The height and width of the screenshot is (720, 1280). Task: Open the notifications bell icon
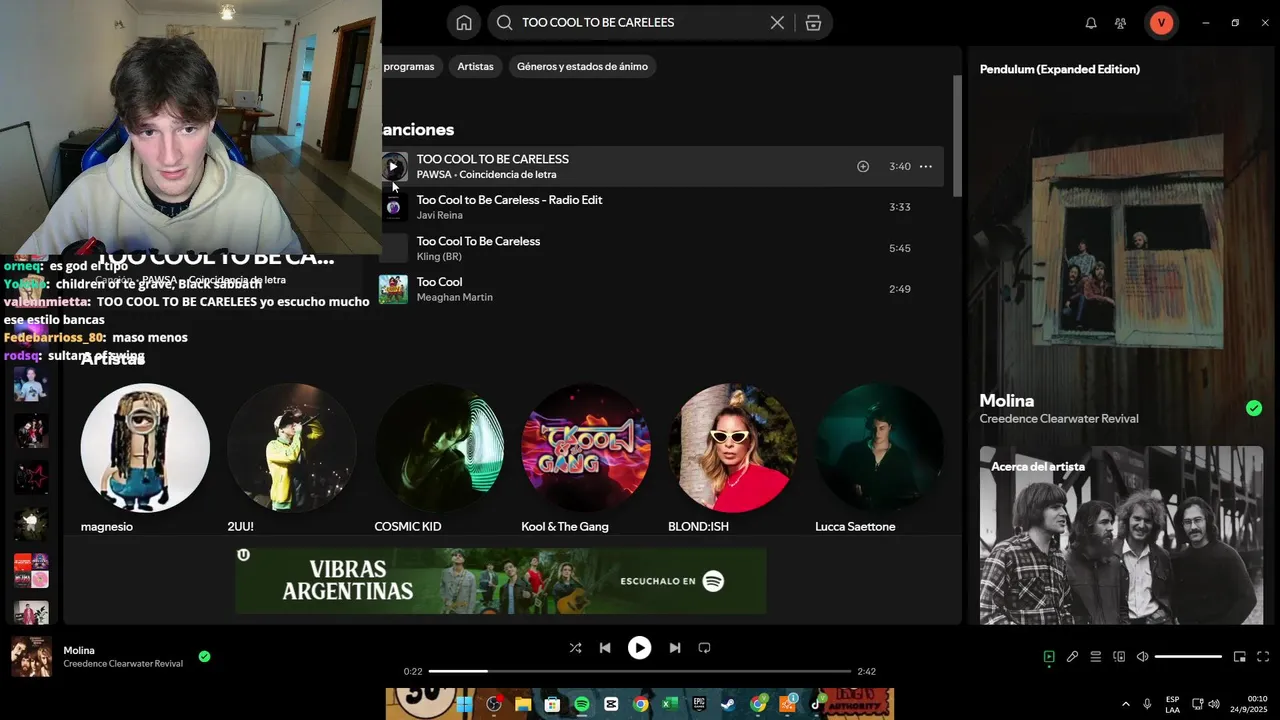tap(1091, 22)
